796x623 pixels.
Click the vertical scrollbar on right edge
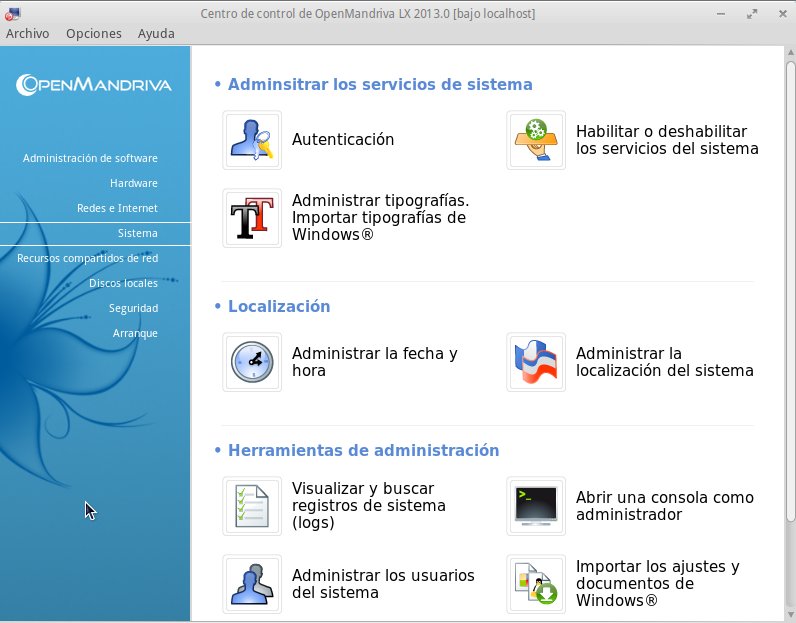tap(790, 291)
